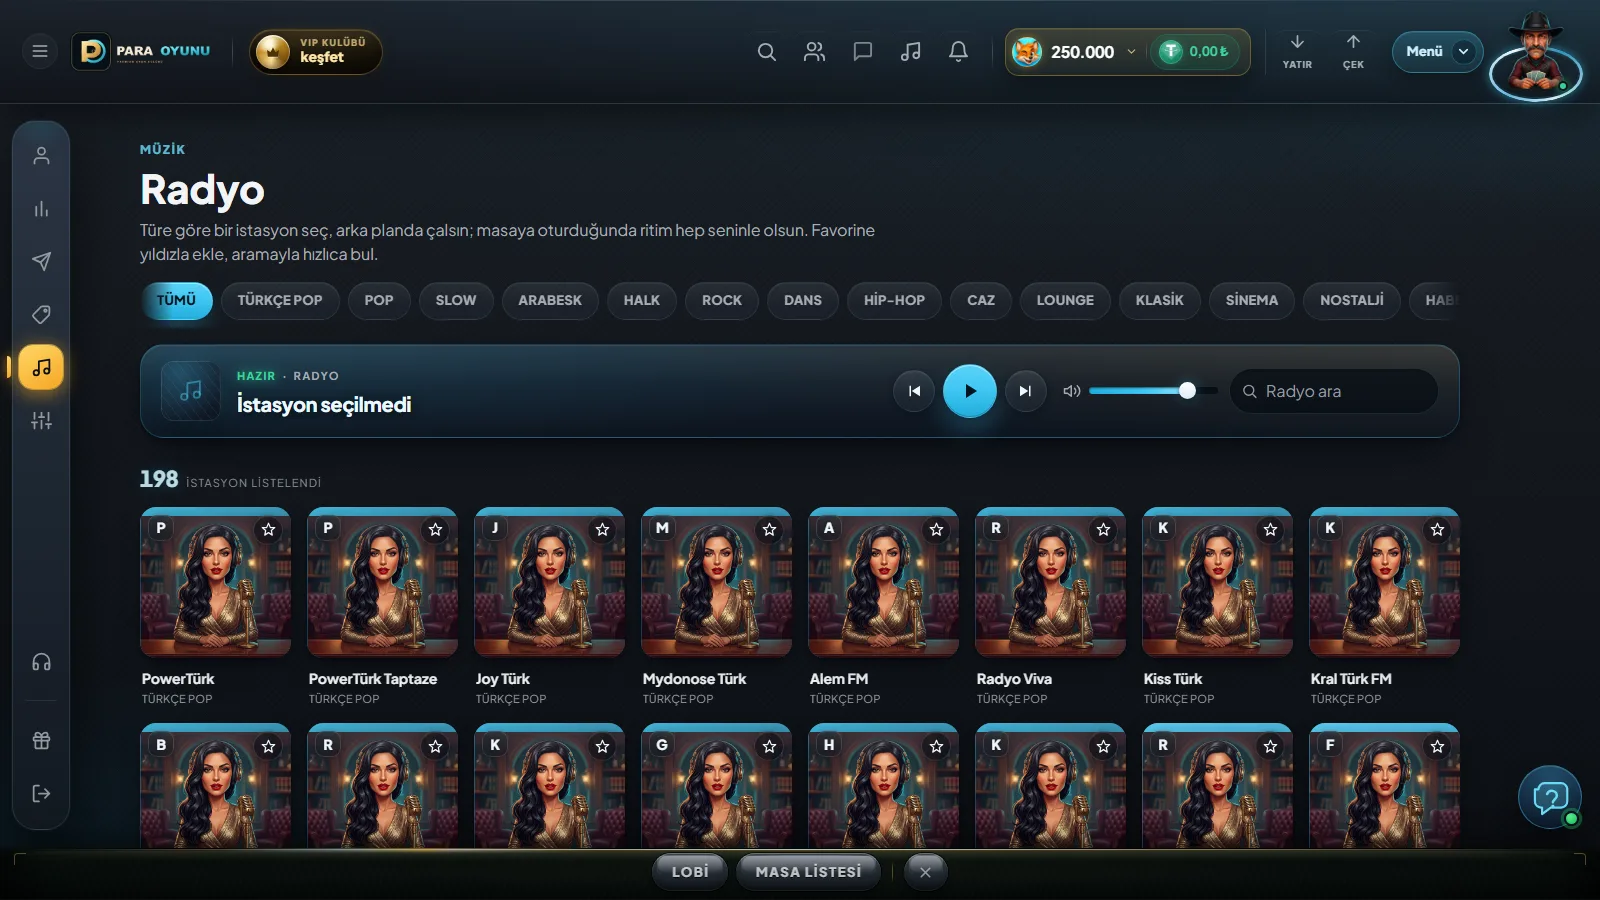Select the TÜRKÇE POP genre tab
Screen dimensions: 1600x900
tap(280, 300)
